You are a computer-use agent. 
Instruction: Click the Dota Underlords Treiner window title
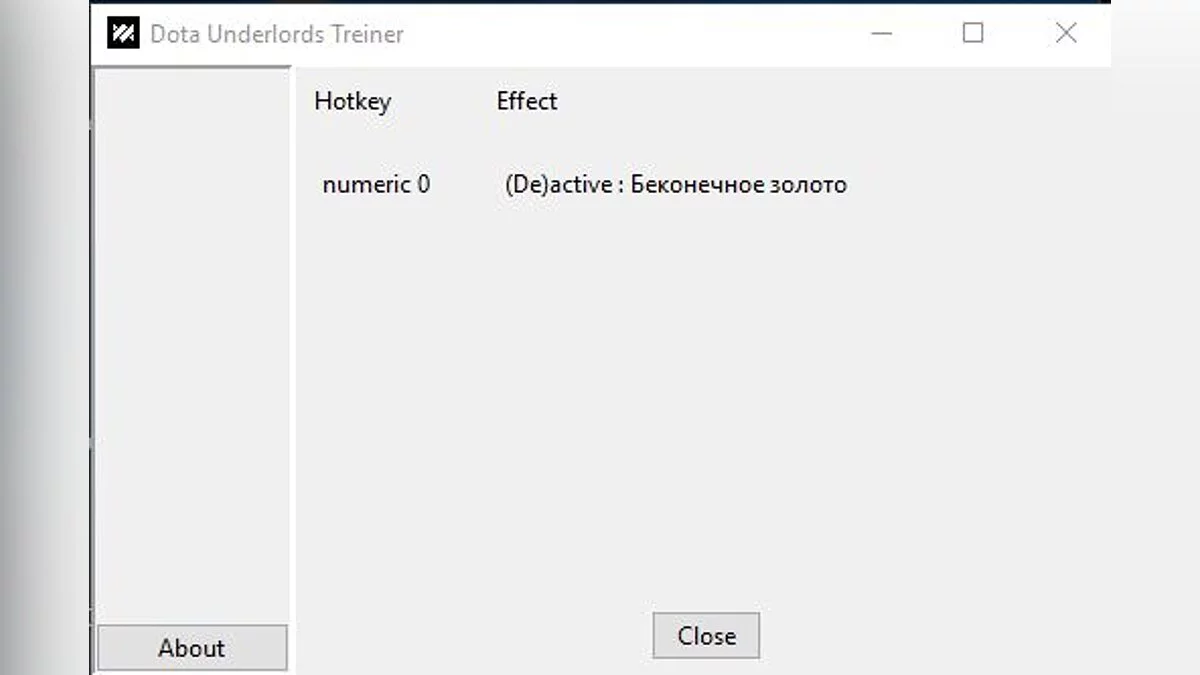(277, 34)
